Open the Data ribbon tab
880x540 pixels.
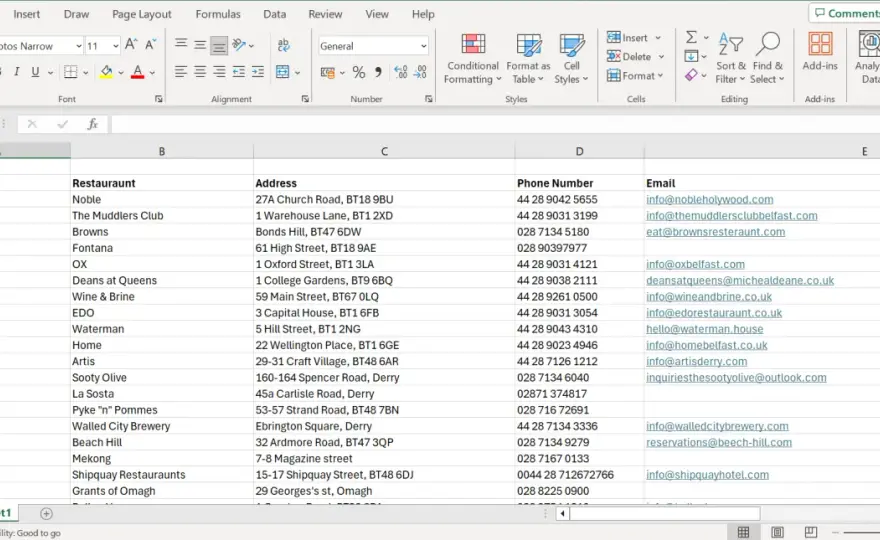[274, 14]
